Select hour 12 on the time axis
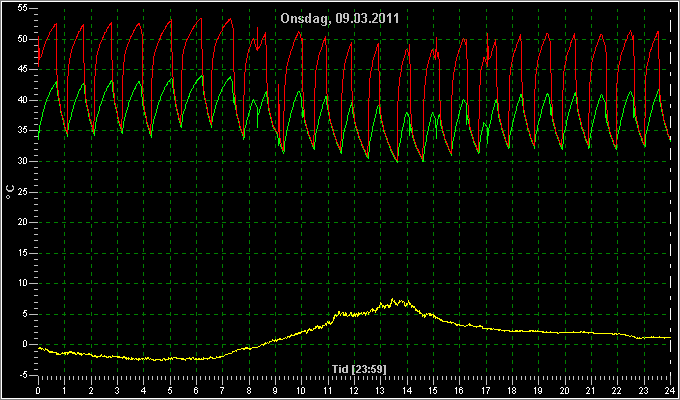Viewport: 680px width, 400px height. [x=354, y=390]
